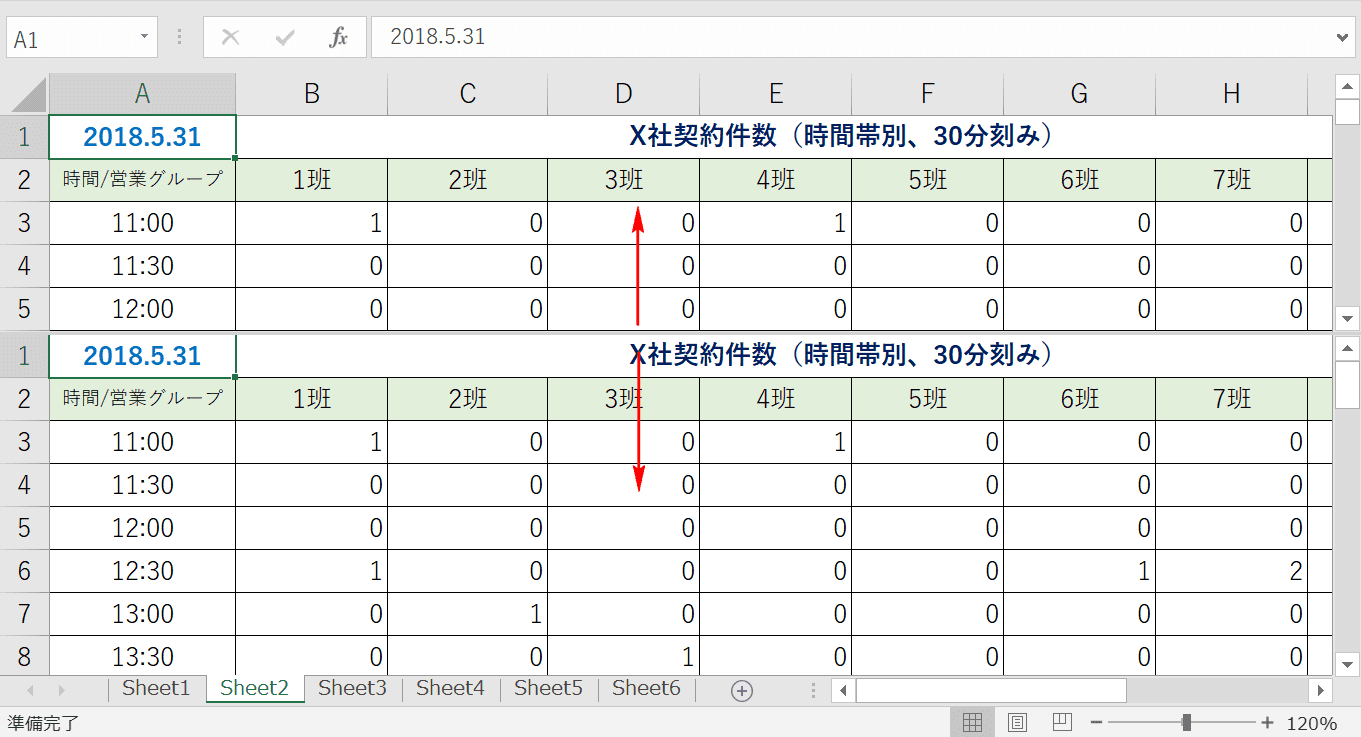Add a new sheet with the plus icon

click(742, 690)
